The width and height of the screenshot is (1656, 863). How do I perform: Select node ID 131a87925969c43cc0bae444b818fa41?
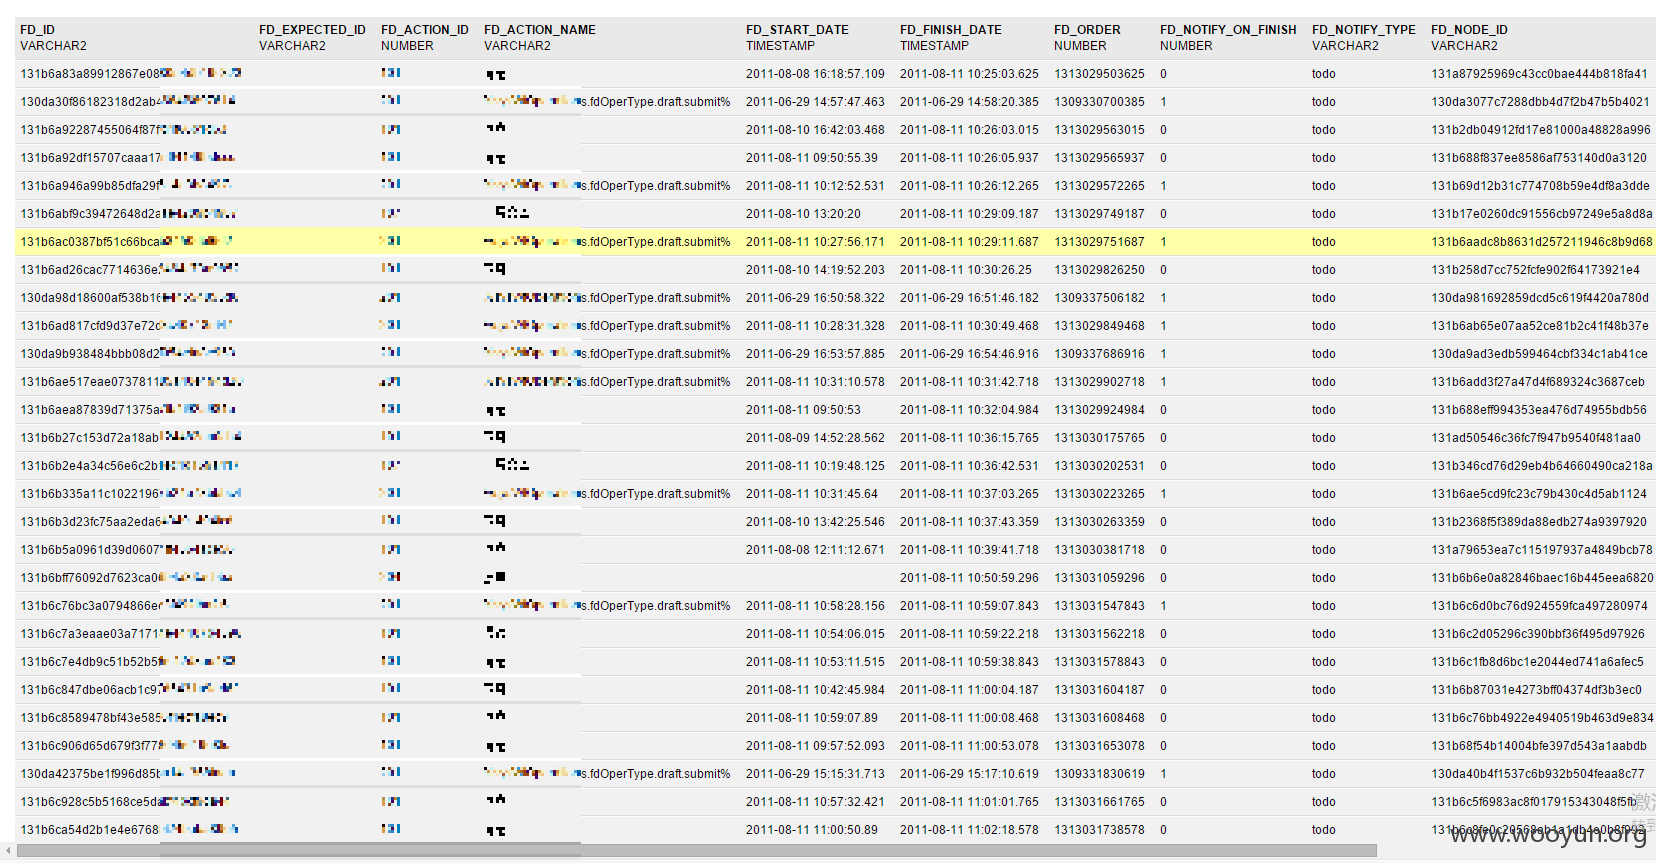tap(1539, 74)
